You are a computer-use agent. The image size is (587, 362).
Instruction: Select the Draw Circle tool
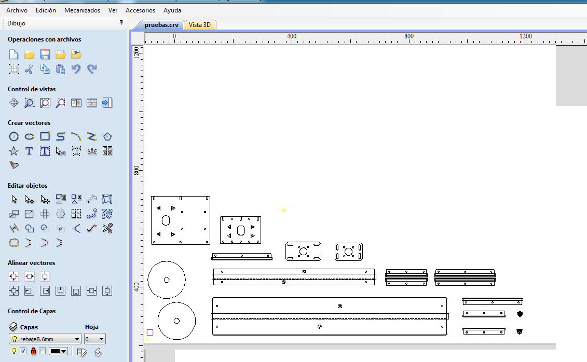(x=13, y=137)
